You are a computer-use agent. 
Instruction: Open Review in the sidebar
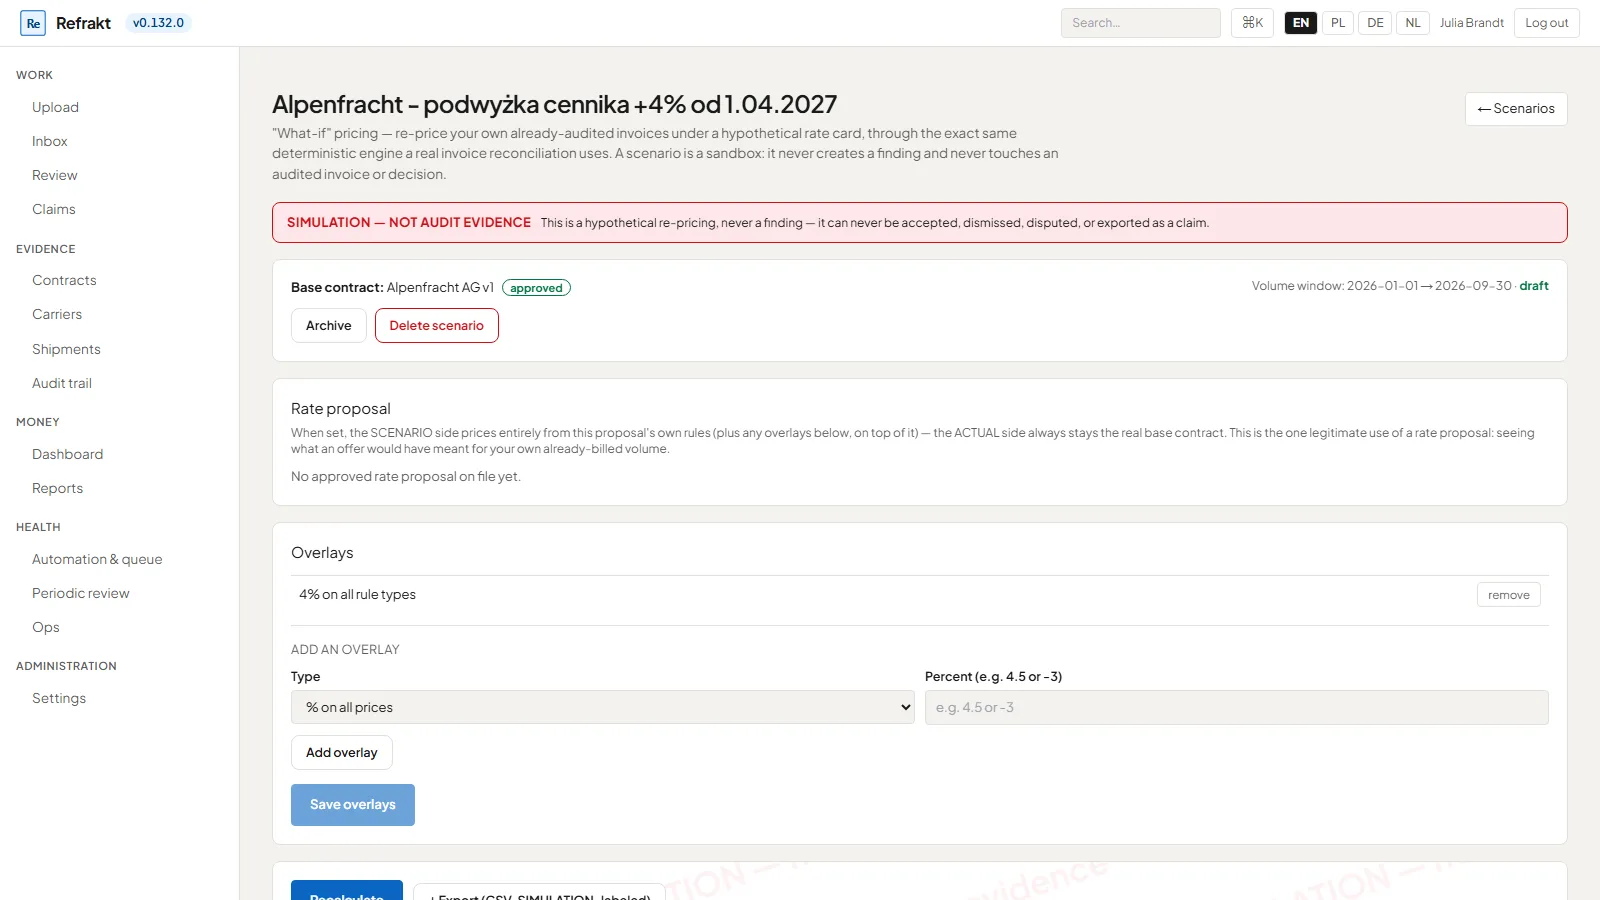(x=55, y=175)
